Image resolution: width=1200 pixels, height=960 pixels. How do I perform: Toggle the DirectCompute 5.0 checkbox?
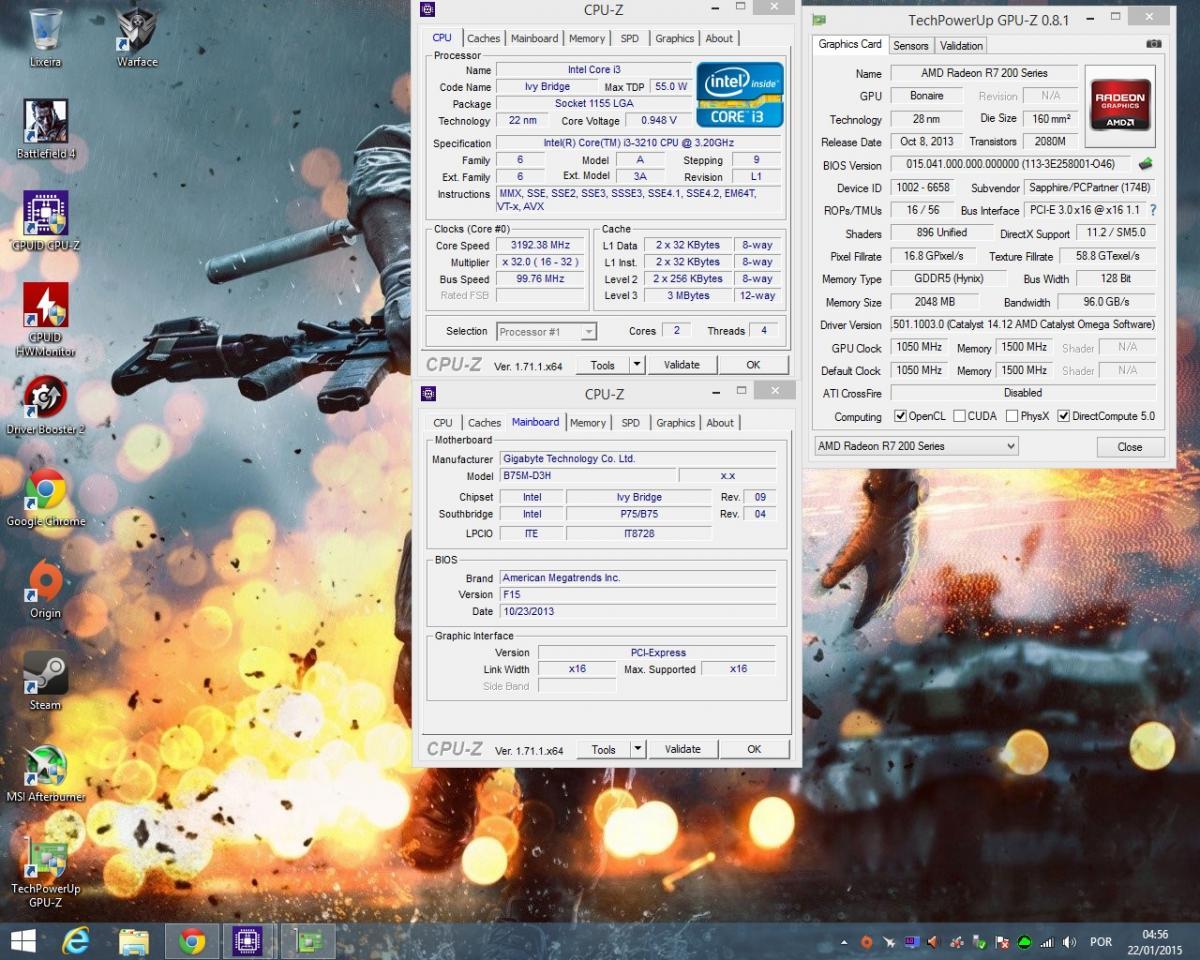click(1063, 416)
